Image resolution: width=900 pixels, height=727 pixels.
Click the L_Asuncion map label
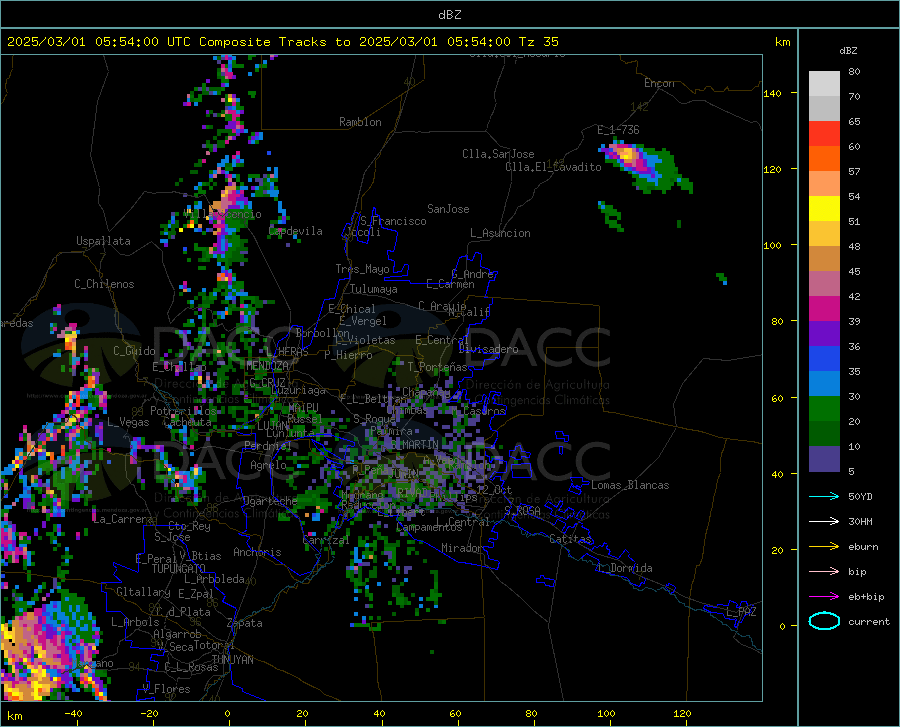tap(500, 233)
